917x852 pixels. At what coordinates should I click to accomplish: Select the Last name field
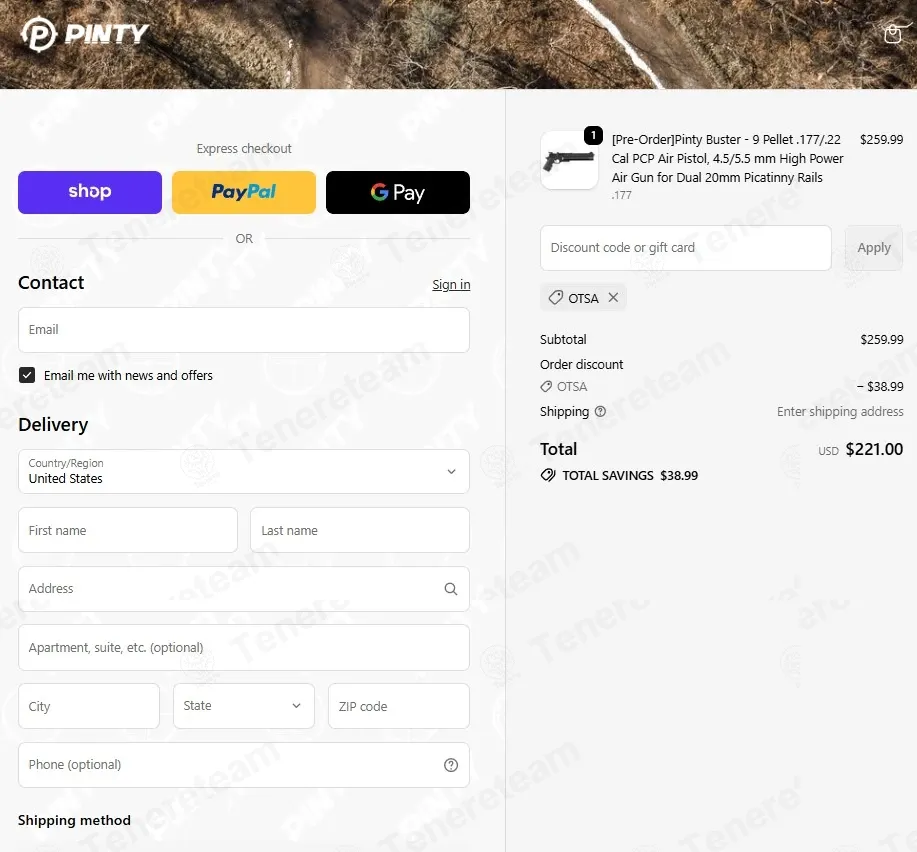tap(360, 530)
